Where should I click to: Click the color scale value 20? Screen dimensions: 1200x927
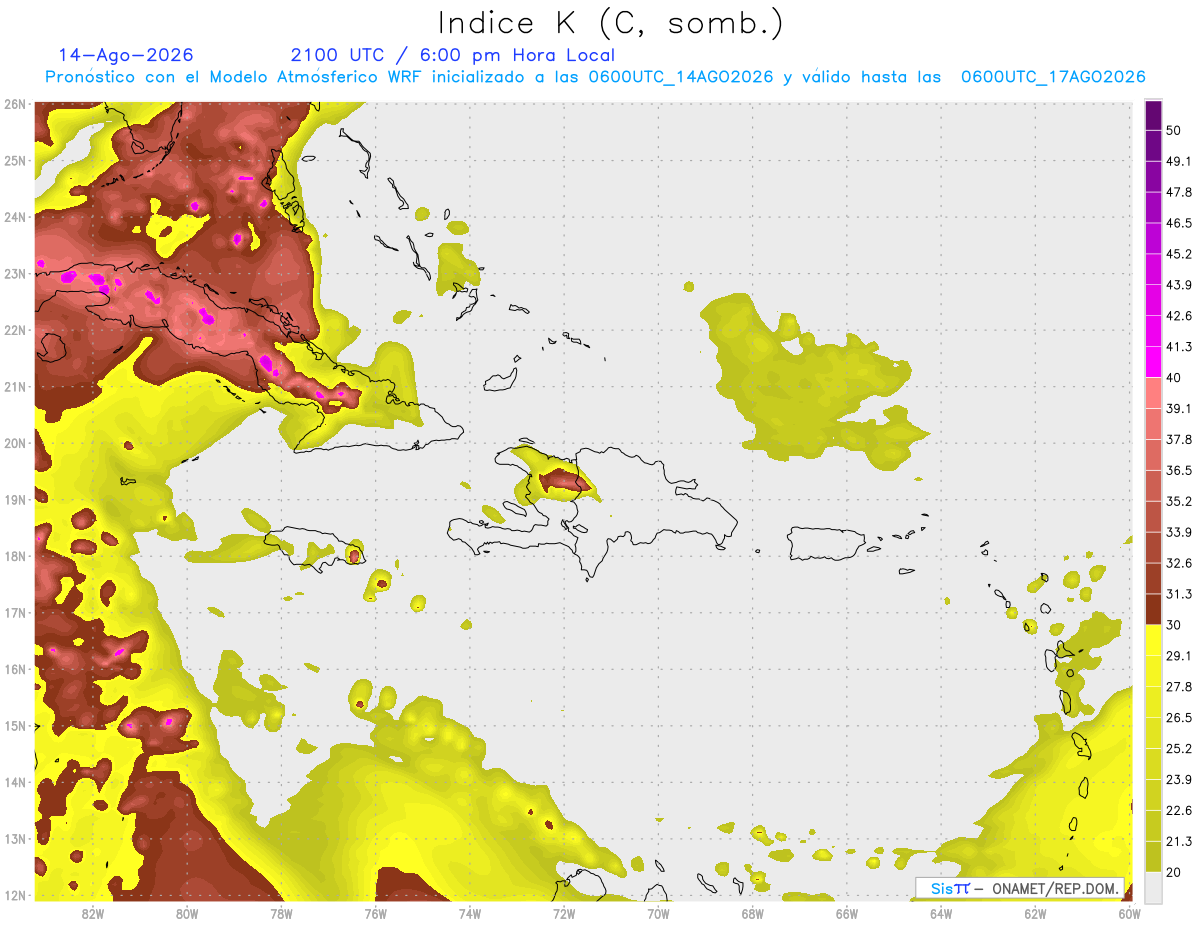(1174, 873)
